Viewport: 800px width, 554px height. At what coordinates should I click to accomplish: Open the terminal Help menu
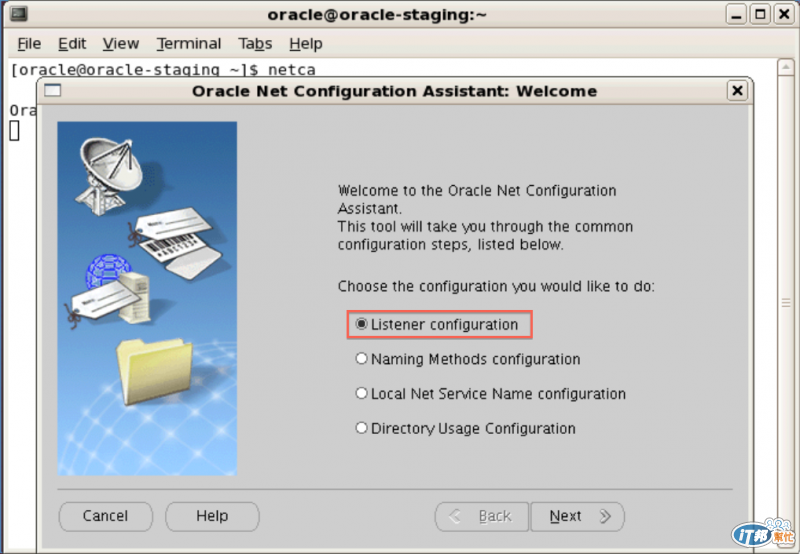pos(306,44)
